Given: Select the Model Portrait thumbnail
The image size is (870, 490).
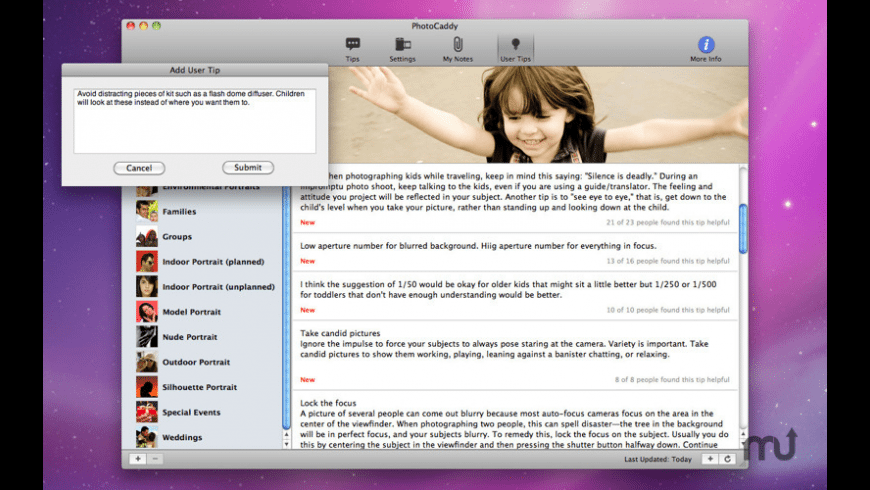Looking at the screenshot, I should tap(146, 312).
